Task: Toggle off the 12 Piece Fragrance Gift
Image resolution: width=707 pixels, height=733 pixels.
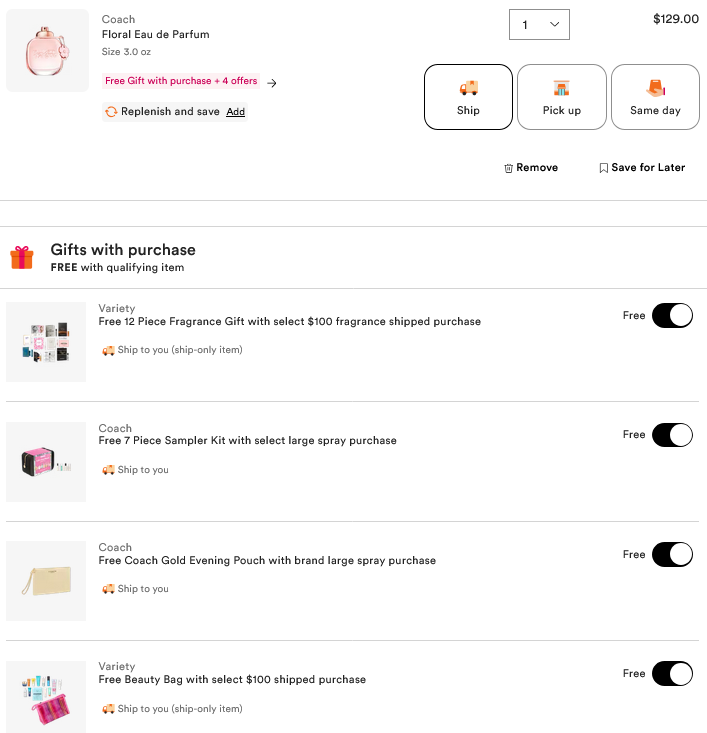Action: [672, 316]
